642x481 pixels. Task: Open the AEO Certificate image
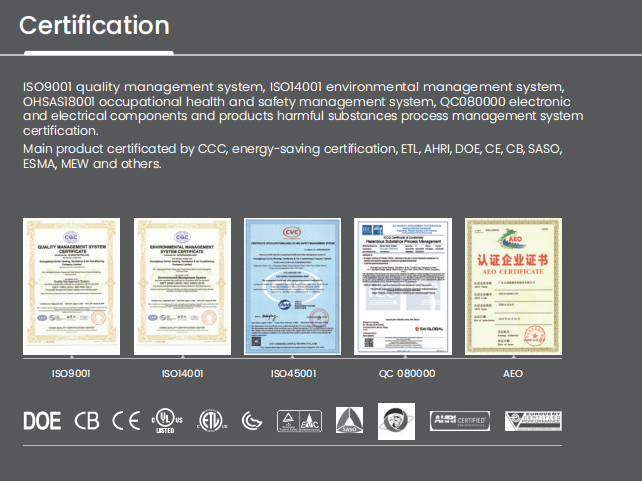513,286
